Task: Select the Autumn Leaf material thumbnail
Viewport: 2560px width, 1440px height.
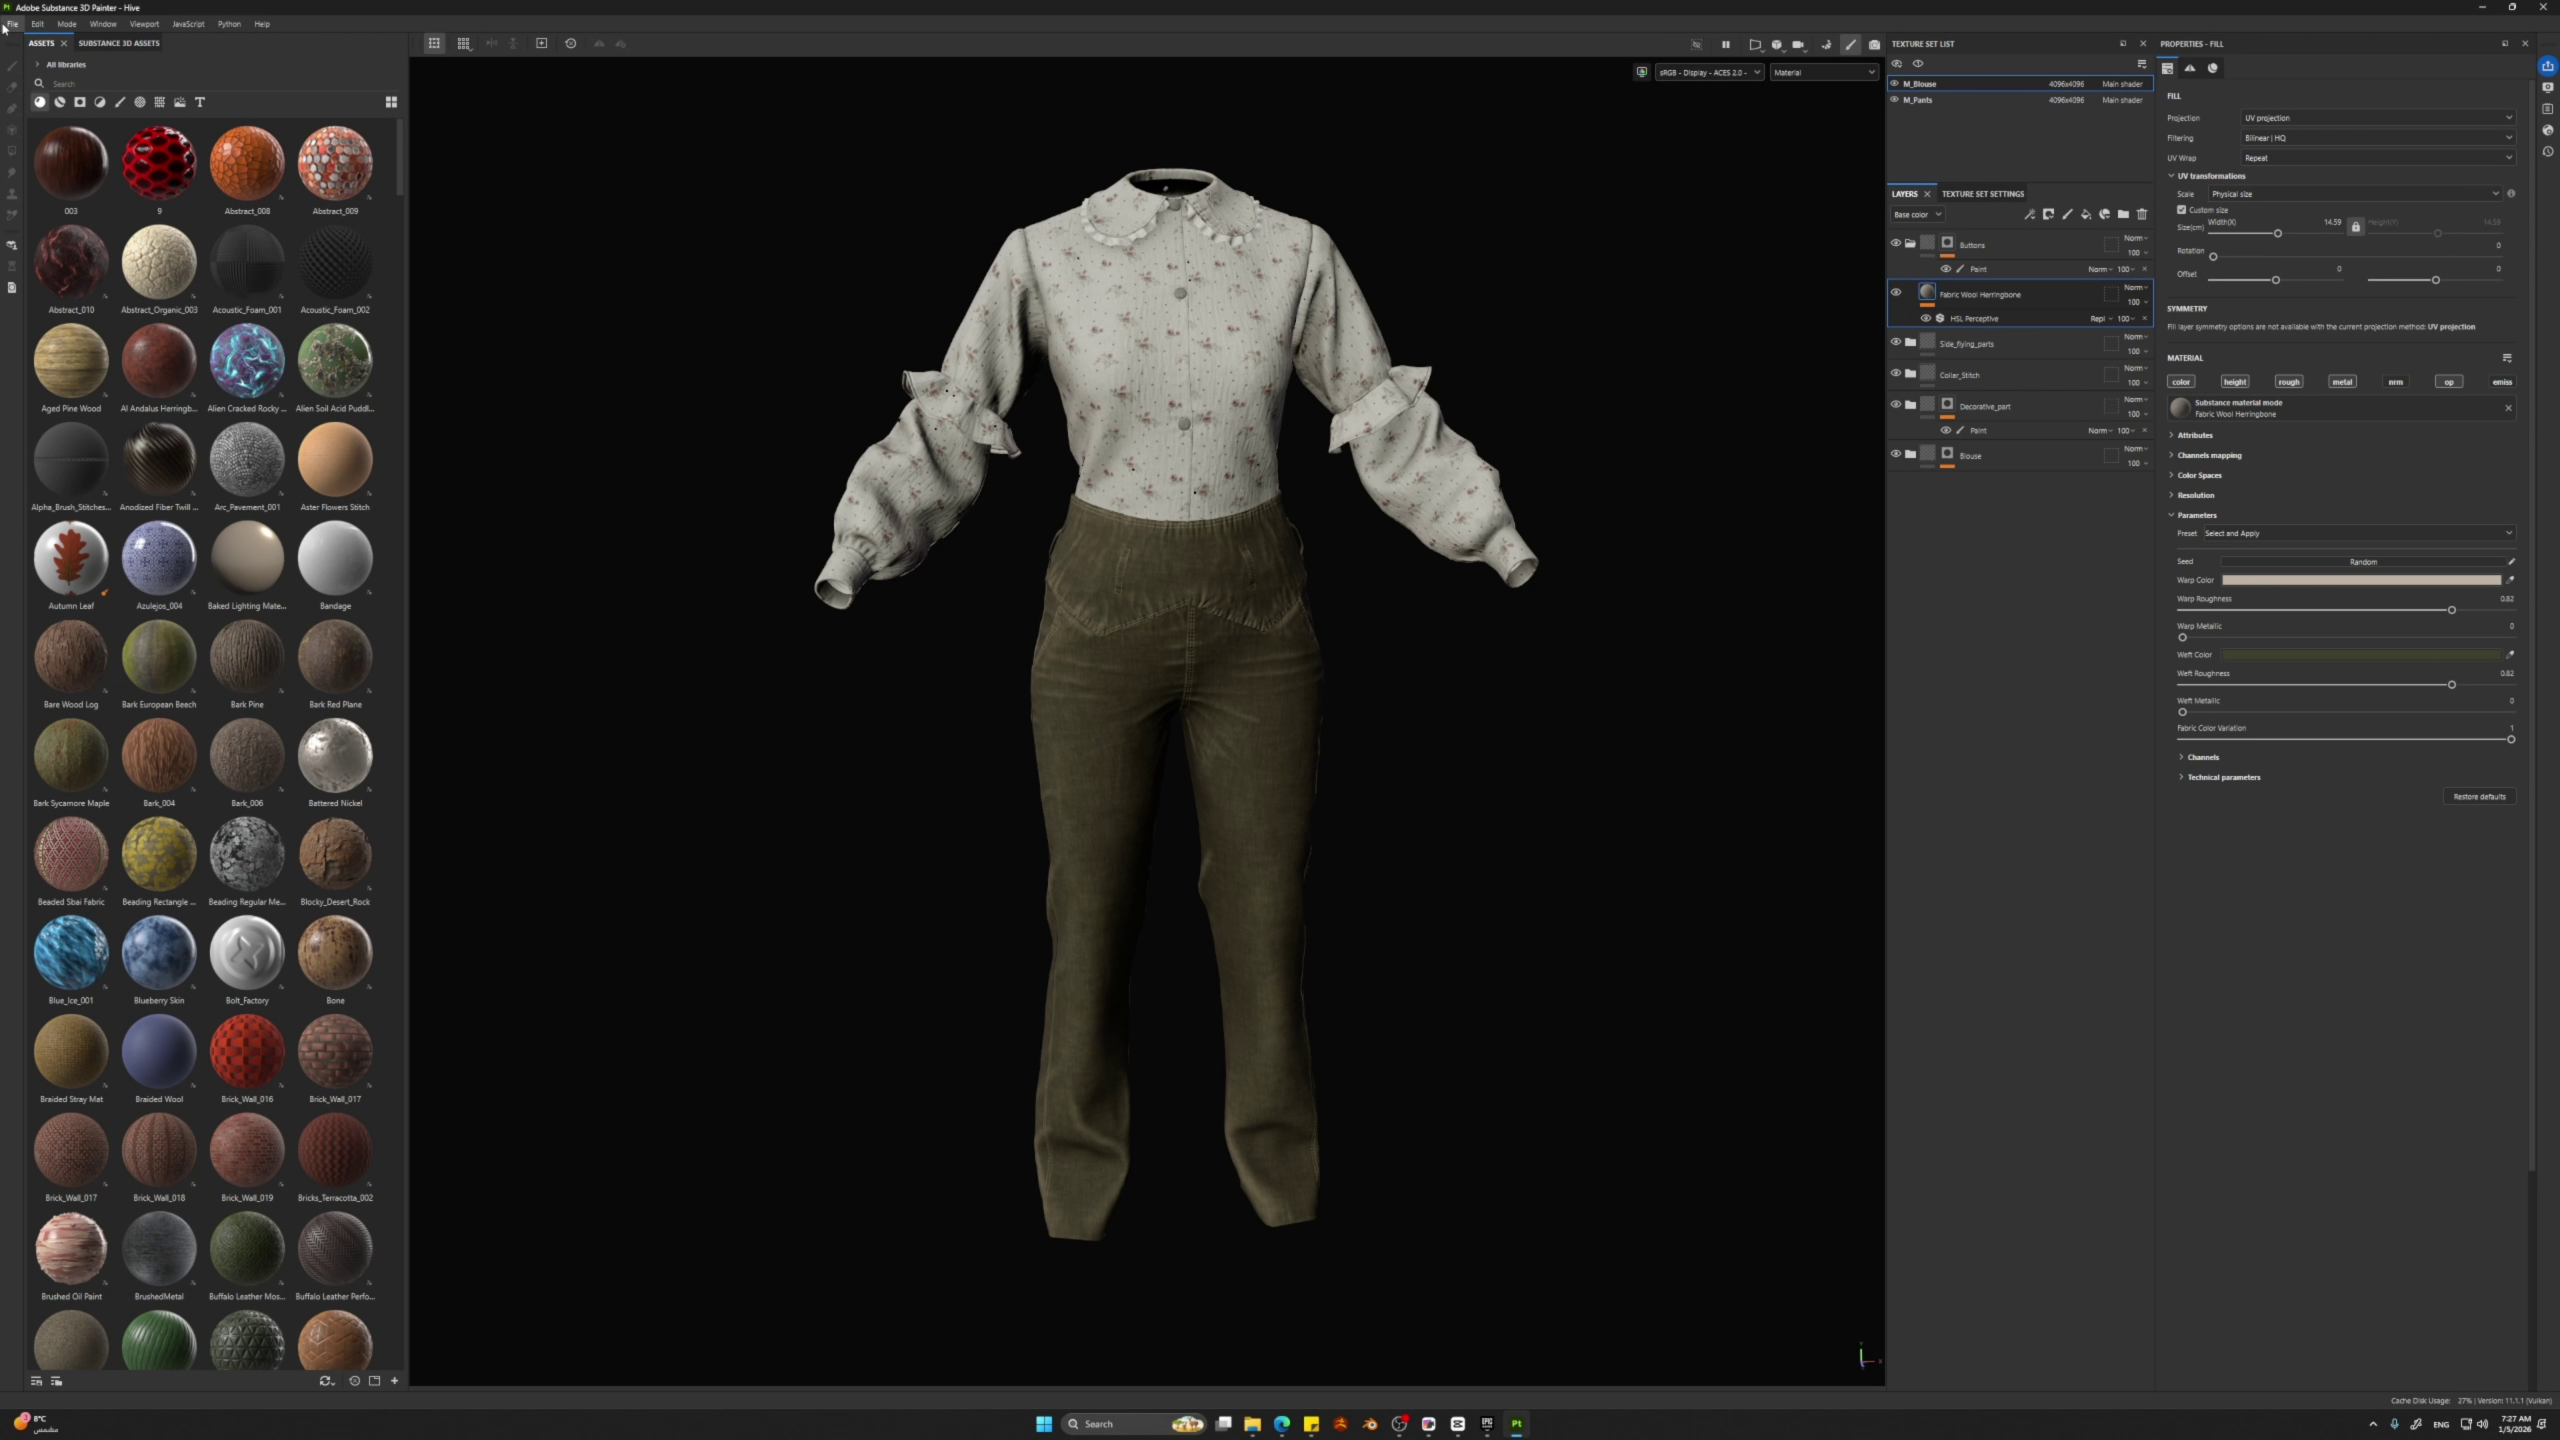Action: tap(71, 558)
